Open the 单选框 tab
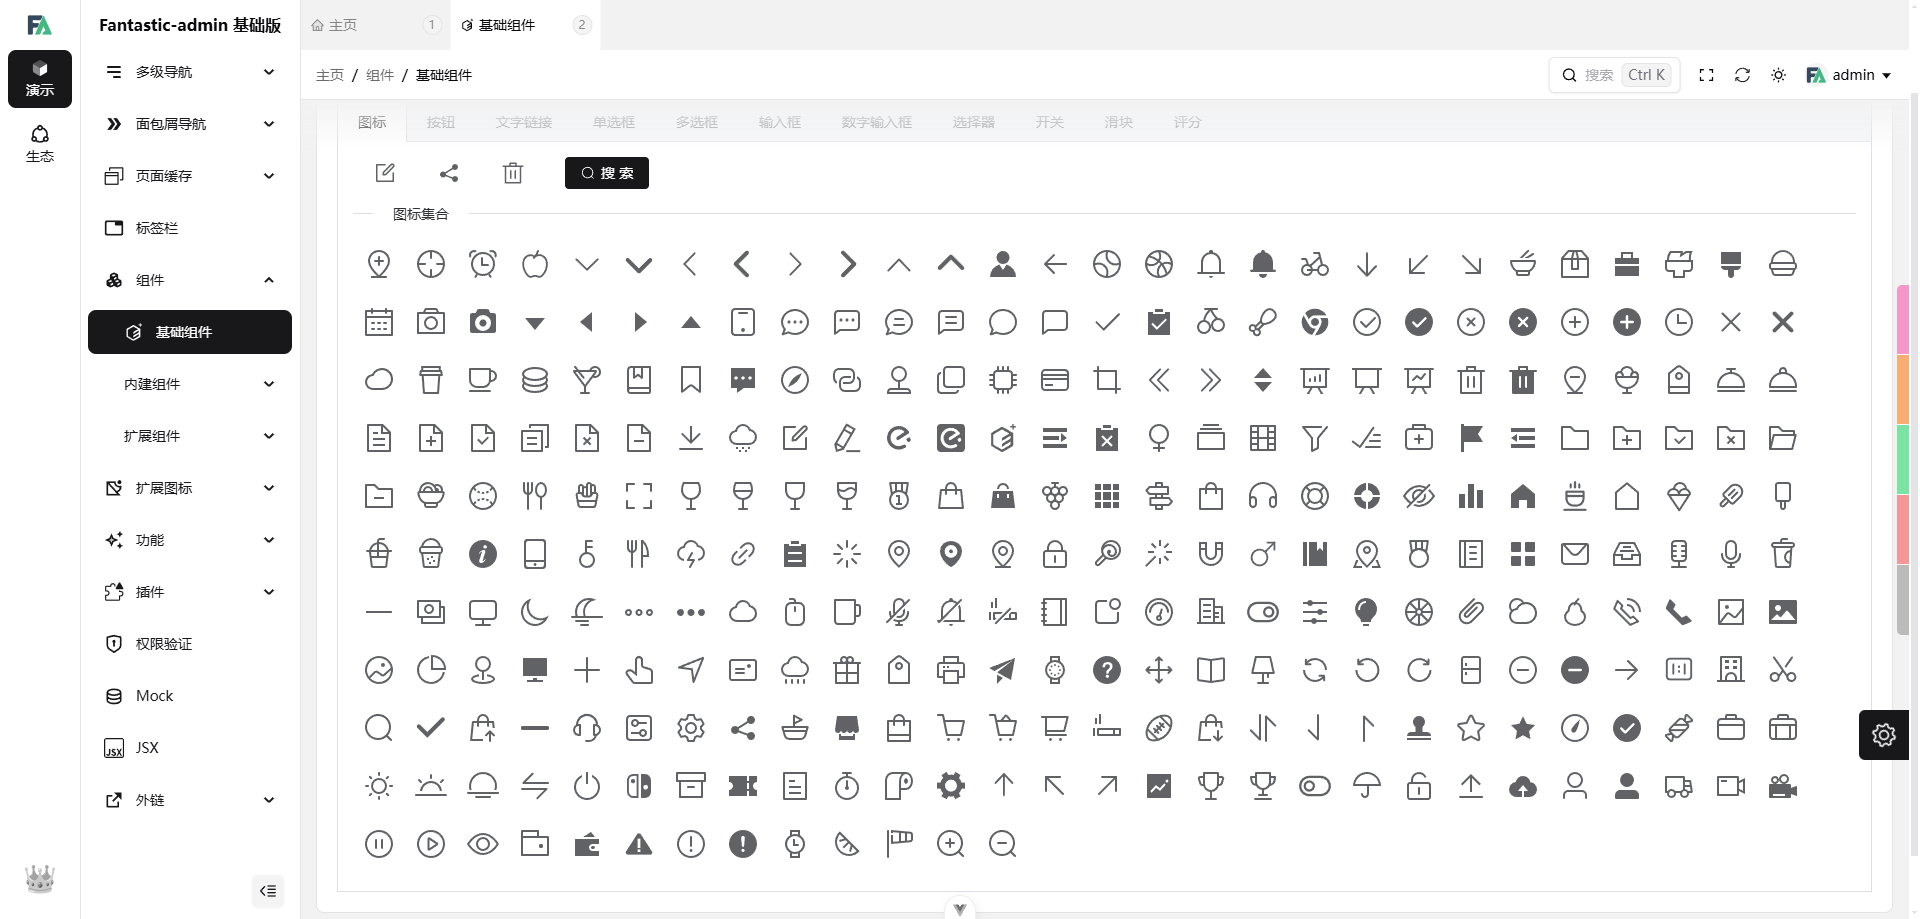 point(614,122)
